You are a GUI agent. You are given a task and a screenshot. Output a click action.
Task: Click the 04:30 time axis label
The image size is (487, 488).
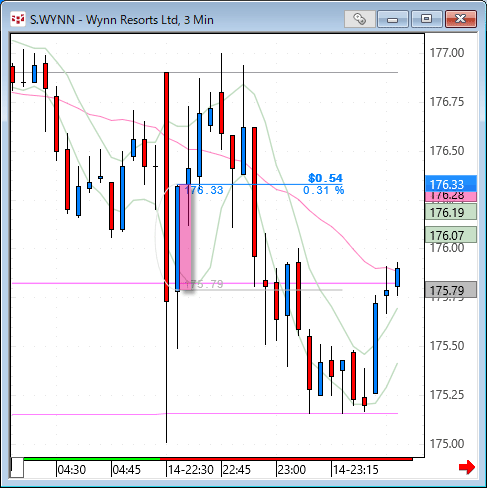click(x=72, y=470)
